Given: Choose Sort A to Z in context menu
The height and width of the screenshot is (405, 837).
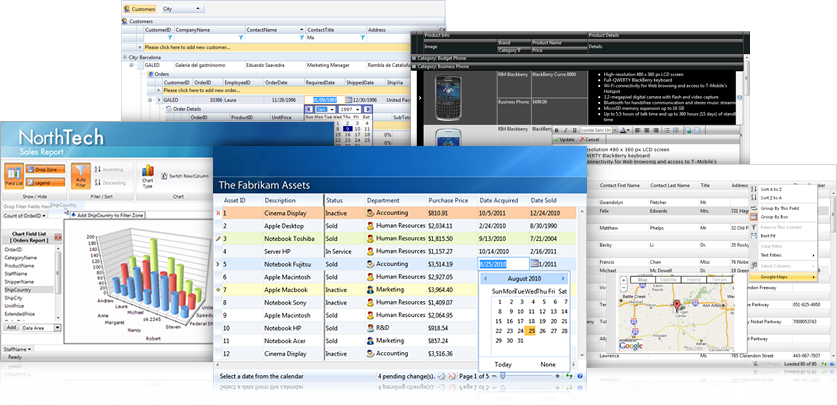Looking at the screenshot, I should 783,189.
